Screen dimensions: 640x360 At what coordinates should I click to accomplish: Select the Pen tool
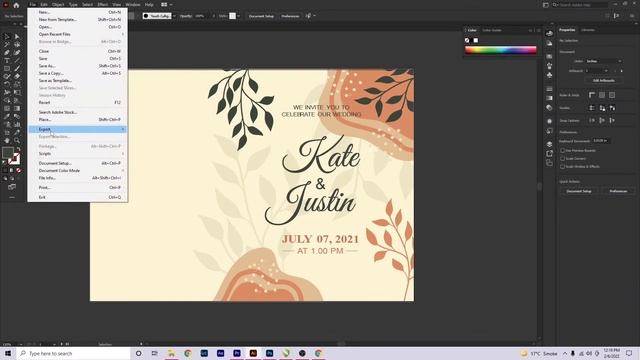click(7, 53)
